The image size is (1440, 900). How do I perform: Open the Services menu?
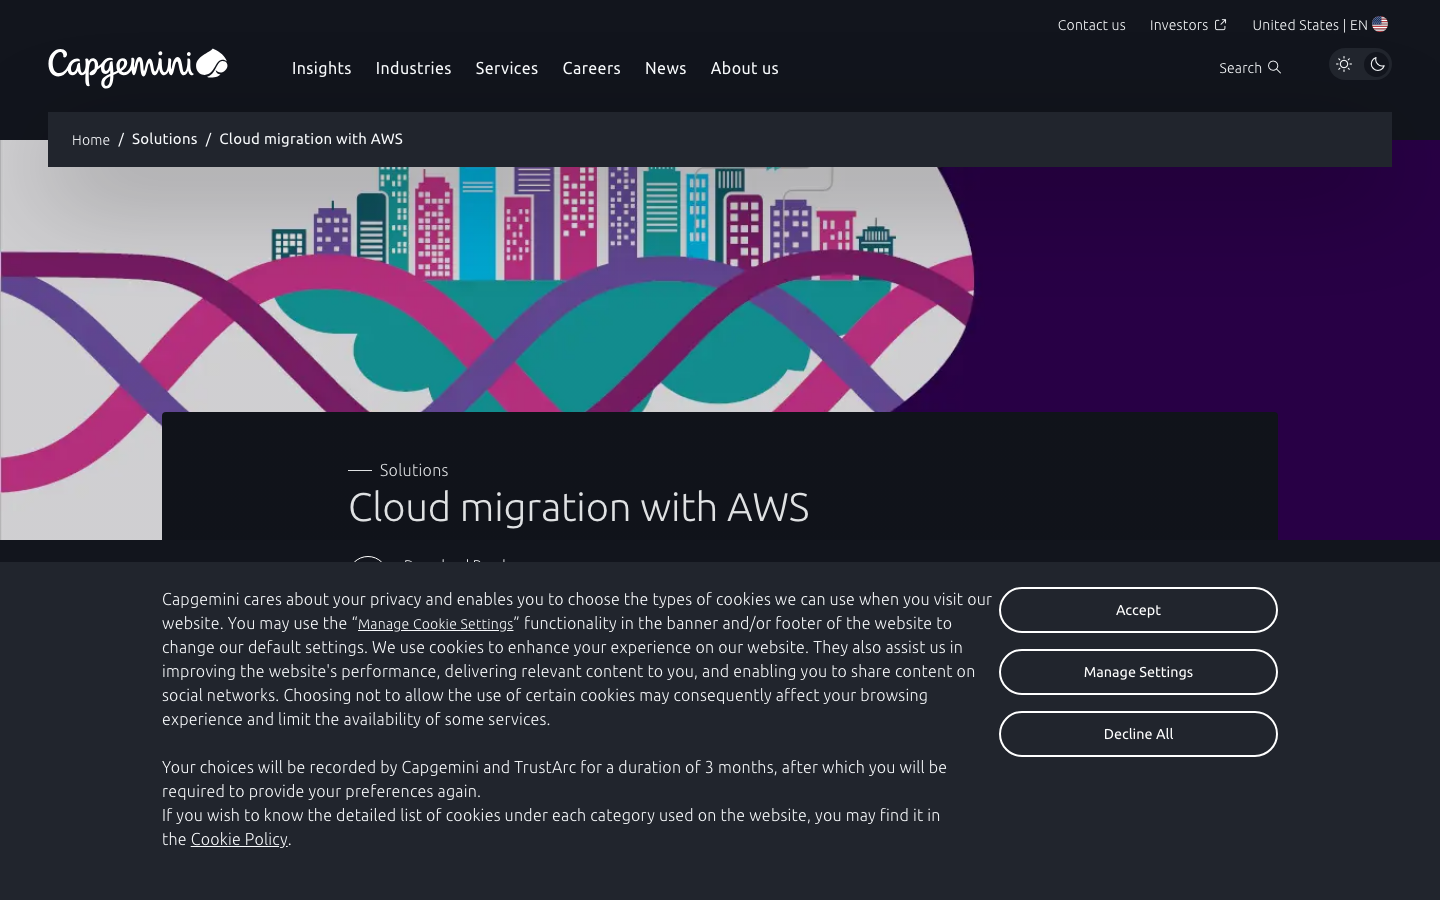507,68
